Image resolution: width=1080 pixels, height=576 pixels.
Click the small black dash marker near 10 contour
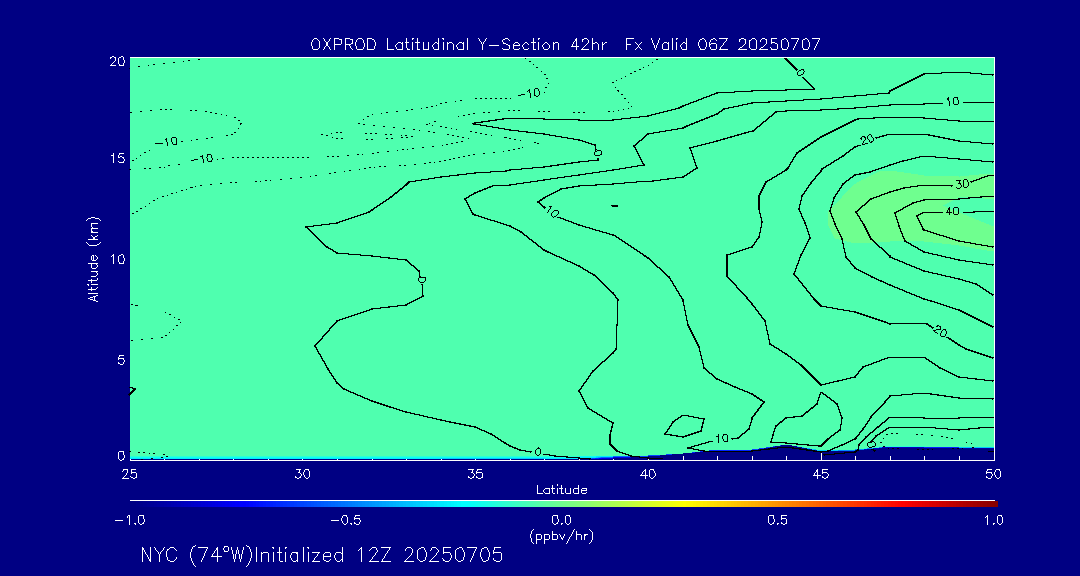click(615, 205)
